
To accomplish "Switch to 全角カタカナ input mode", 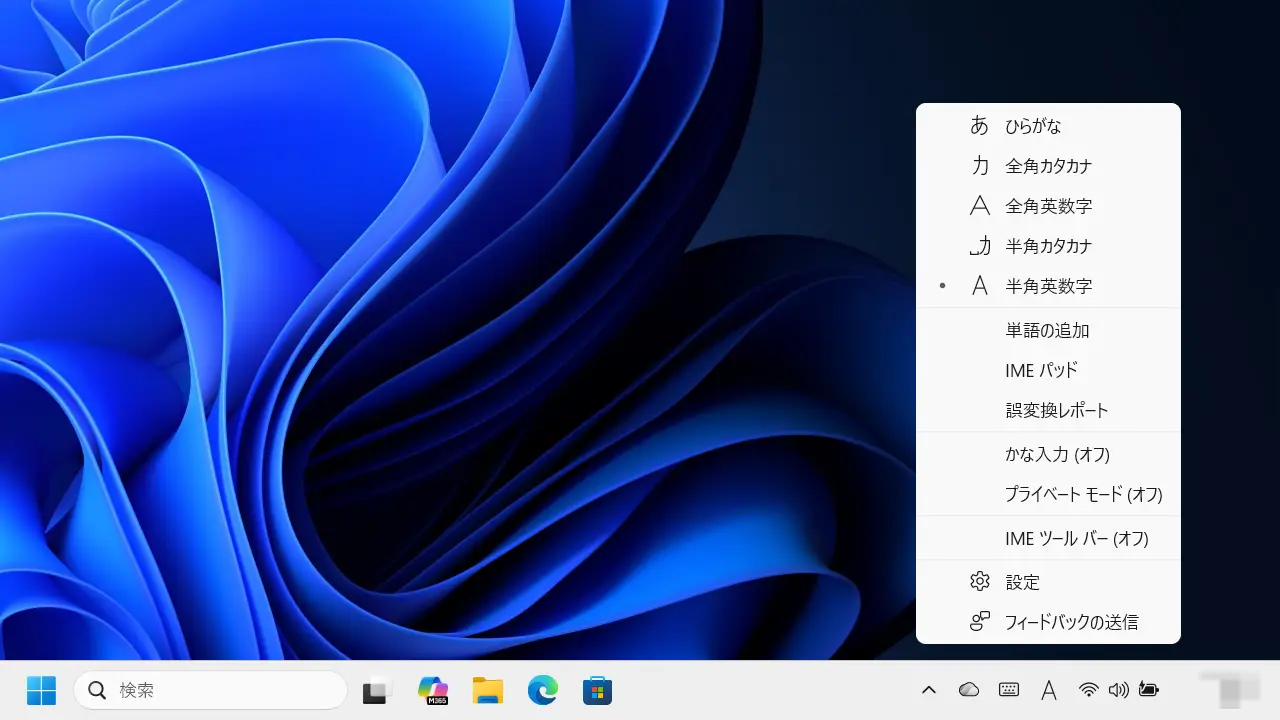I will [x=1048, y=166].
